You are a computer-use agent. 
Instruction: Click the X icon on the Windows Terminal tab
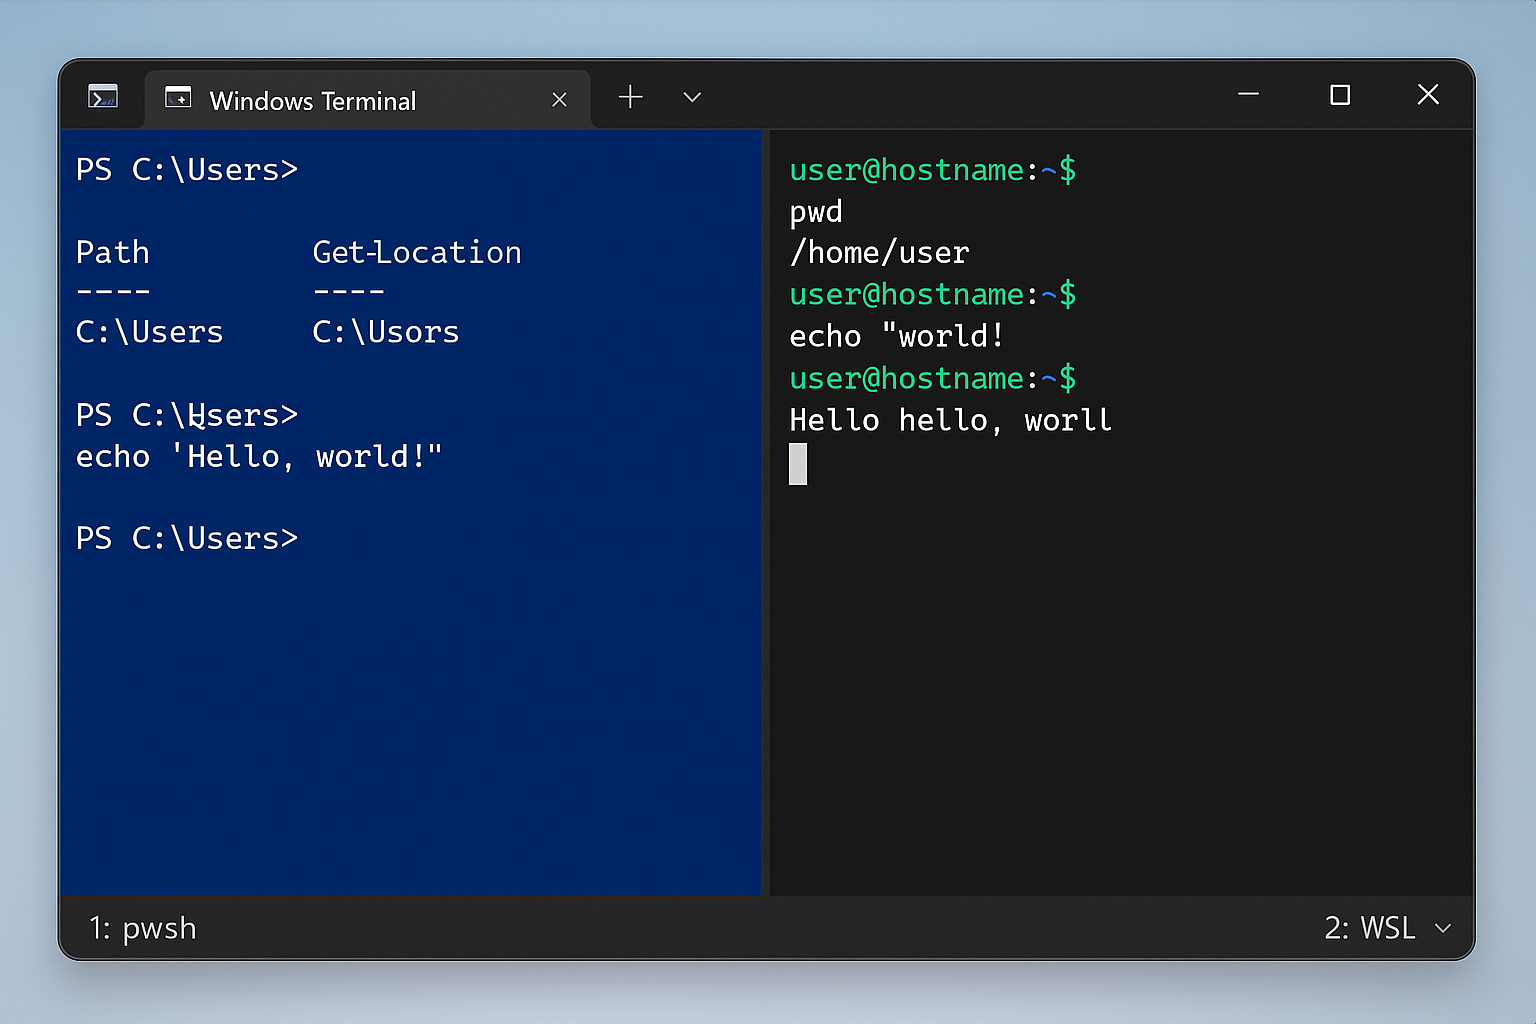pyautogui.click(x=559, y=99)
